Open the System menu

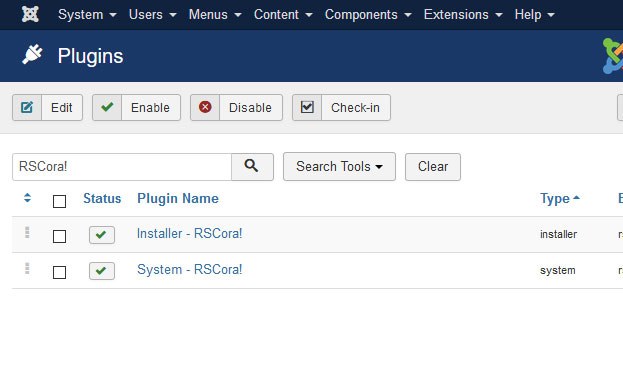click(x=87, y=15)
